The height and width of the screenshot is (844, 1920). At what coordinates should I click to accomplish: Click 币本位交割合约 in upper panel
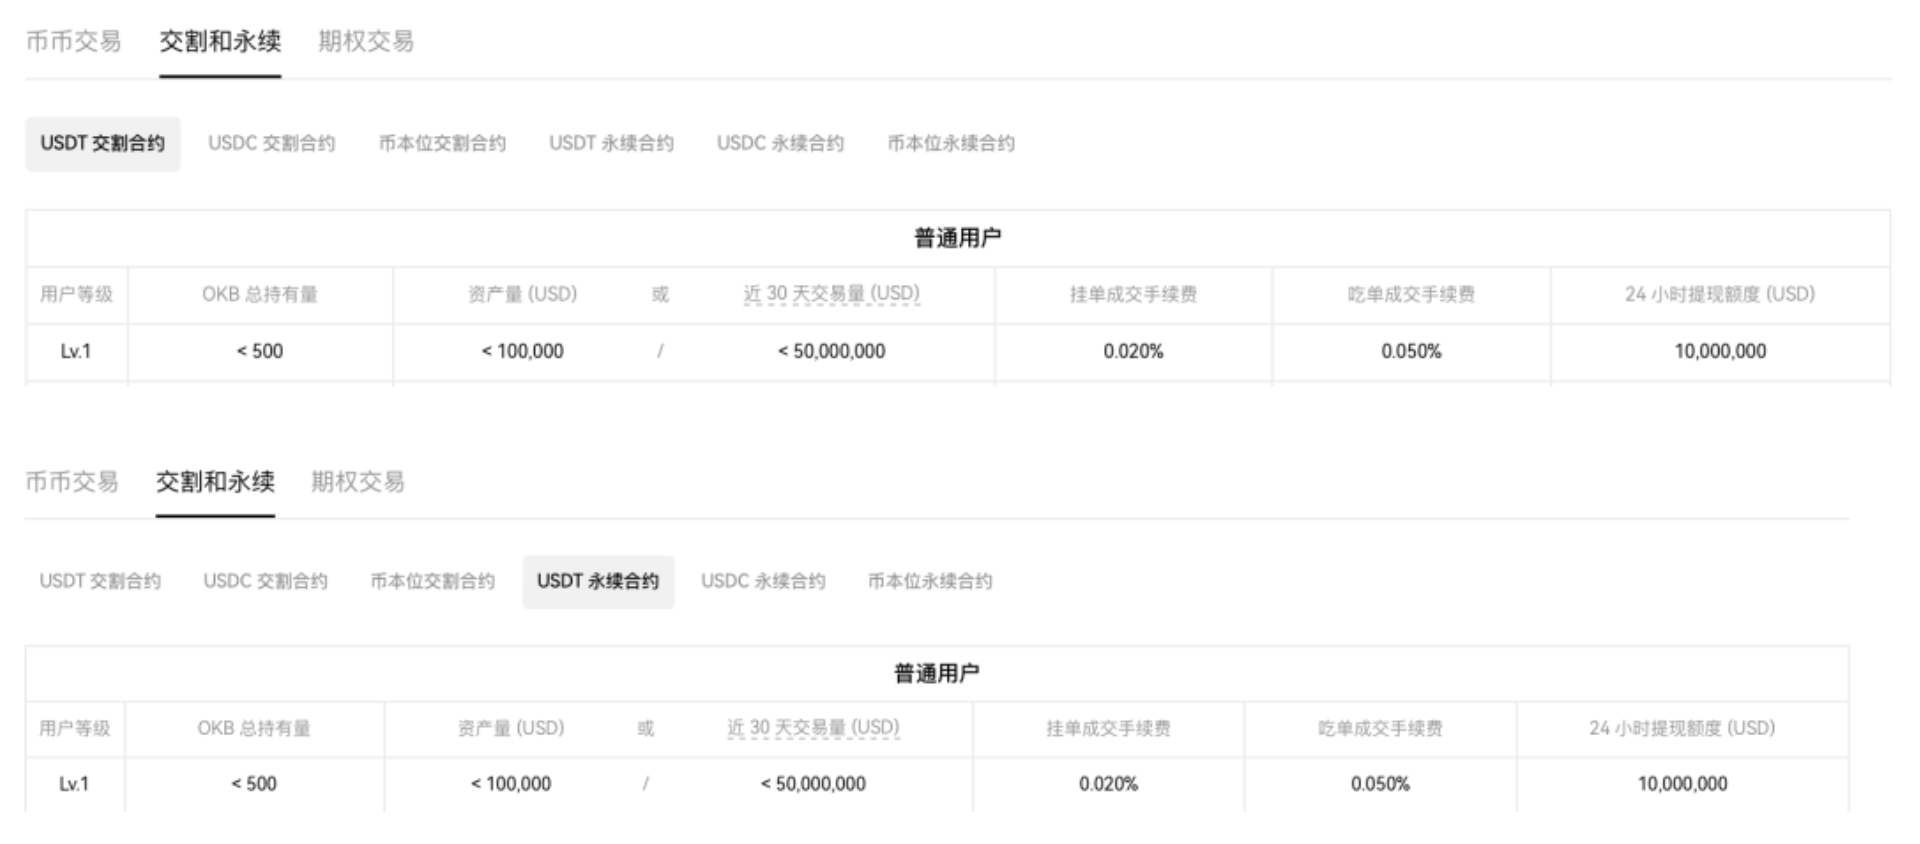[x=442, y=143]
